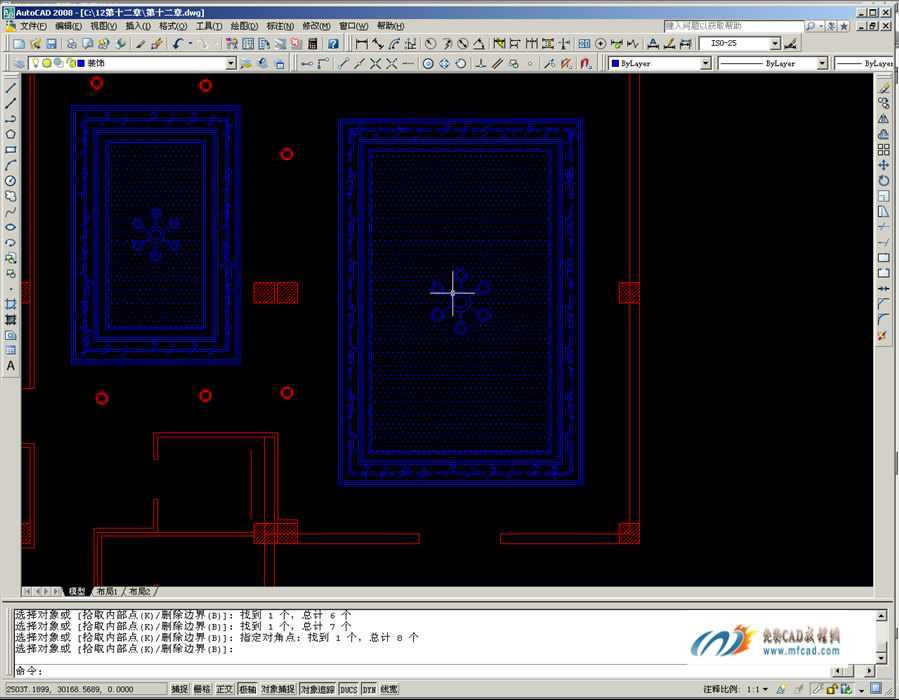899x700 pixels.
Task: Open the QuickCalc calculator icon
Action: [x=312, y=44]
